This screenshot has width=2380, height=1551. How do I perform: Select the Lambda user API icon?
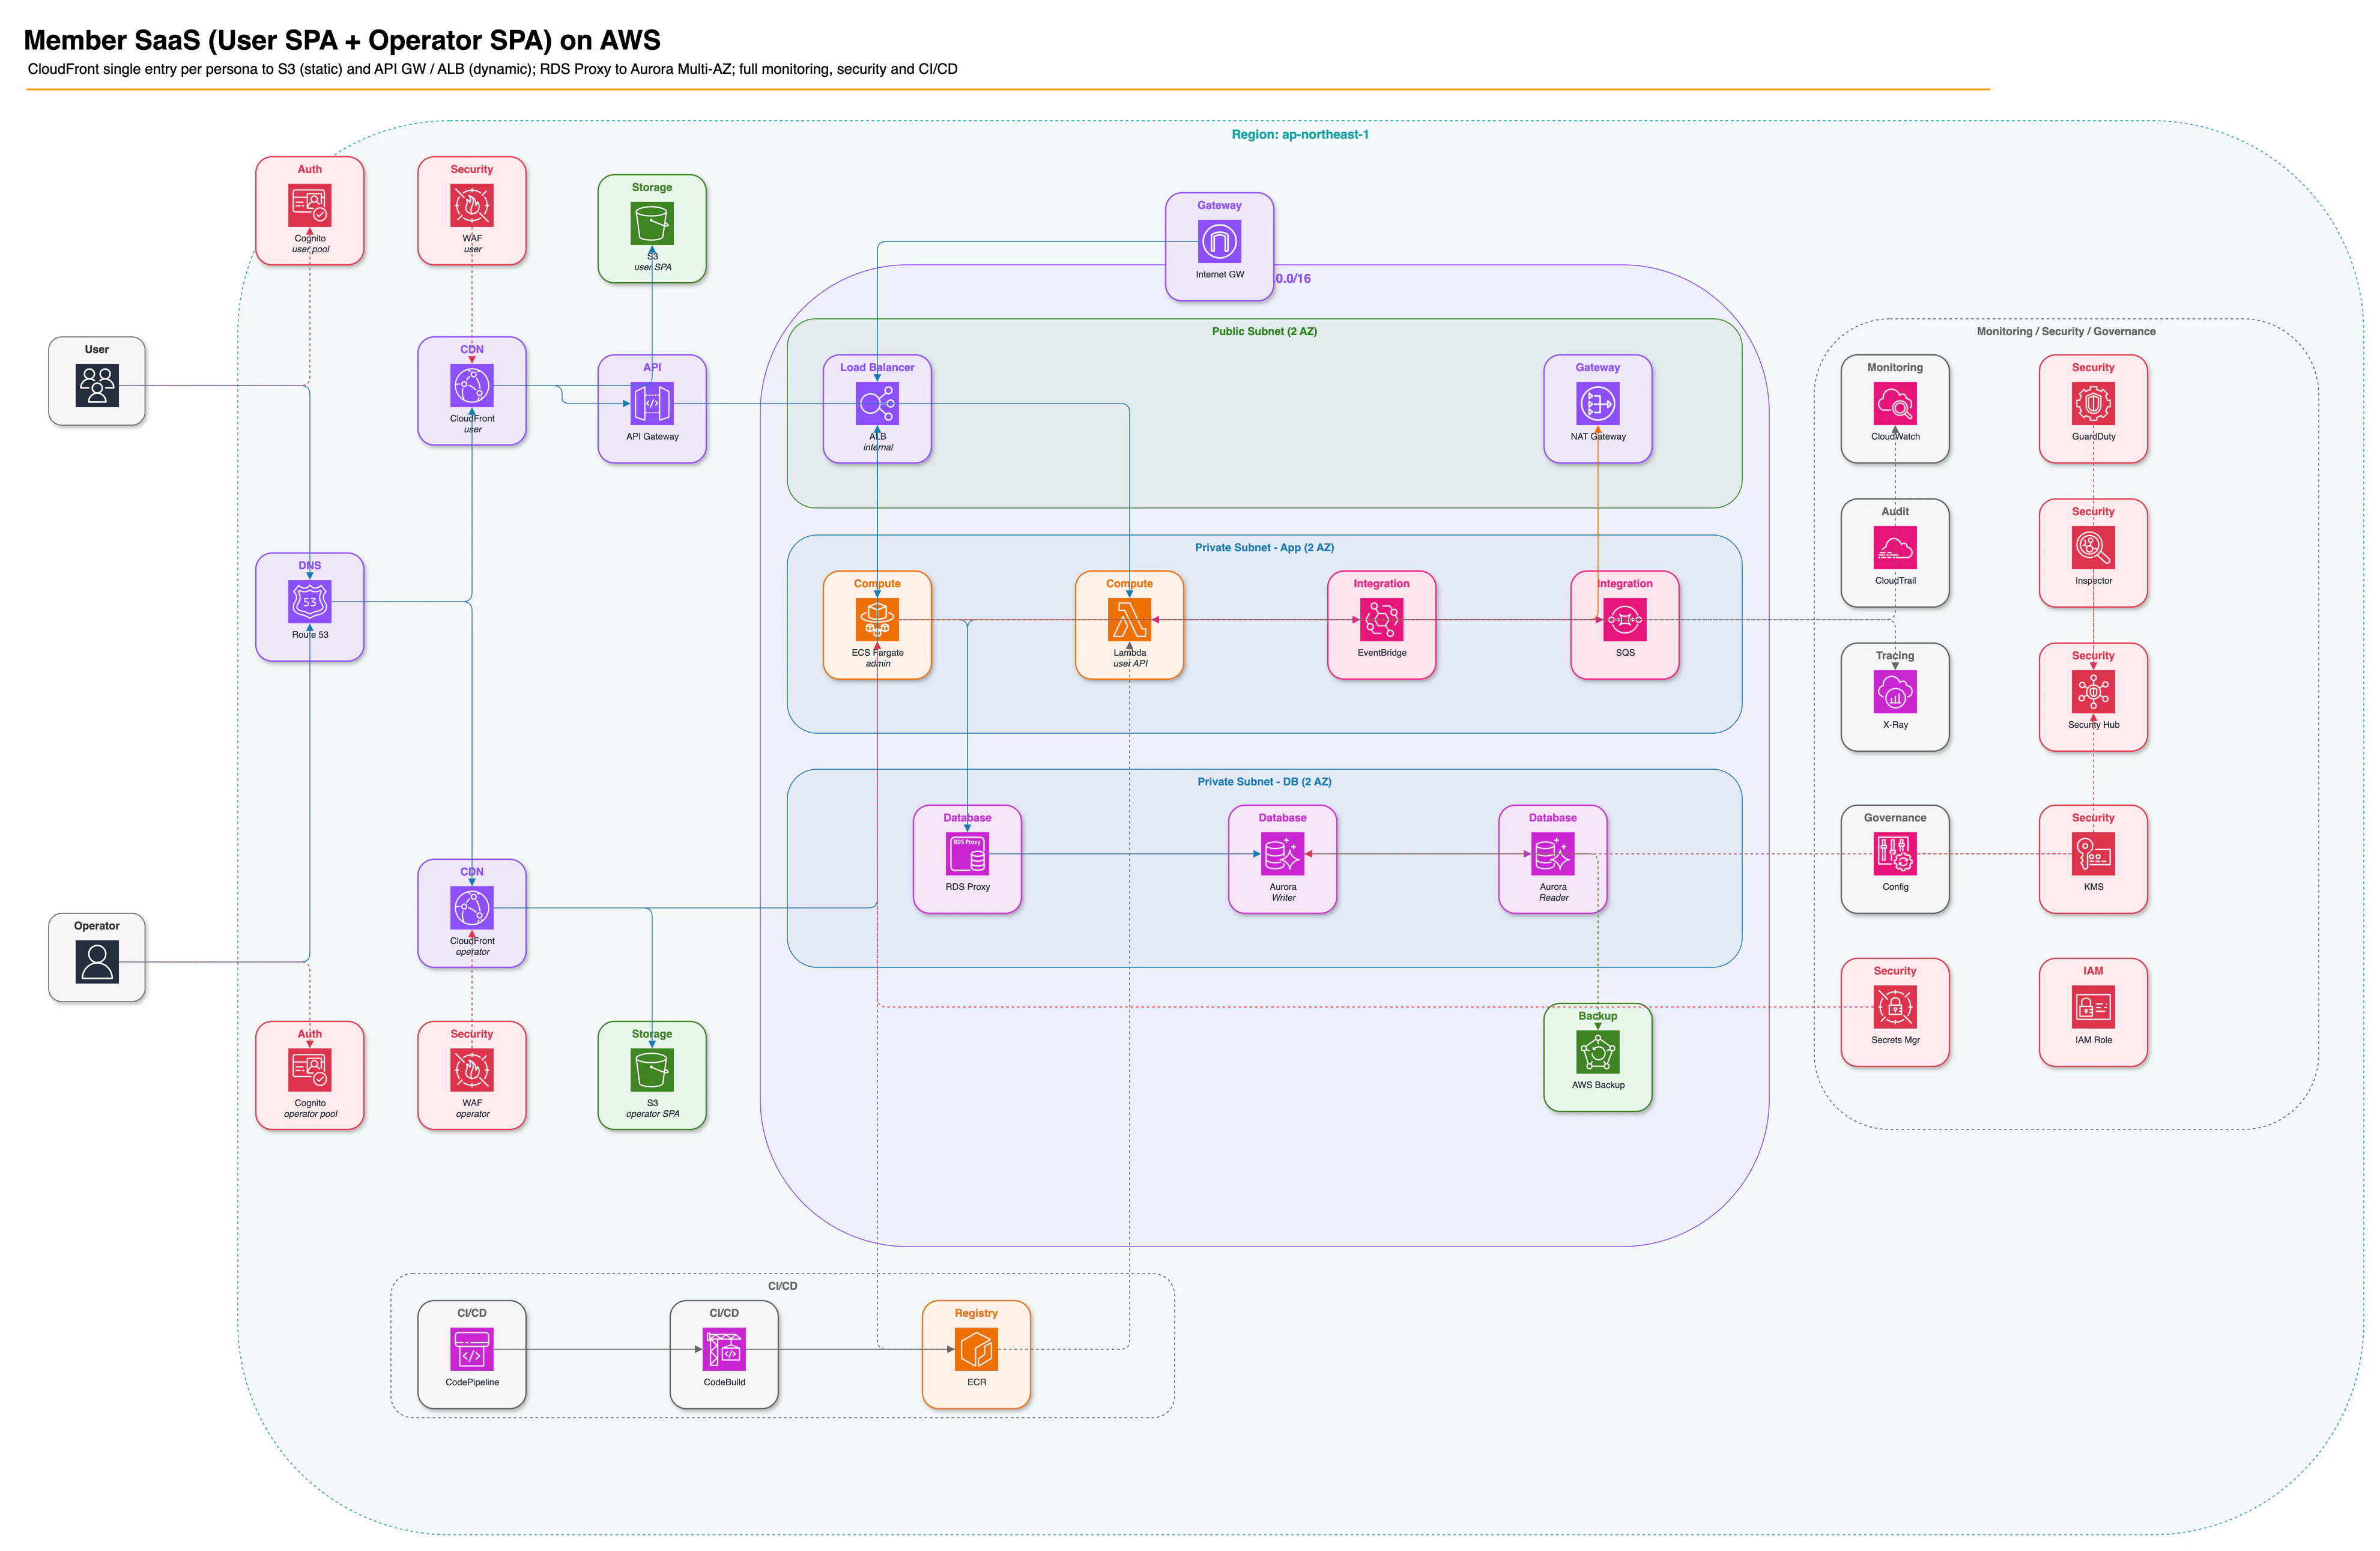tap(1129, 619)
